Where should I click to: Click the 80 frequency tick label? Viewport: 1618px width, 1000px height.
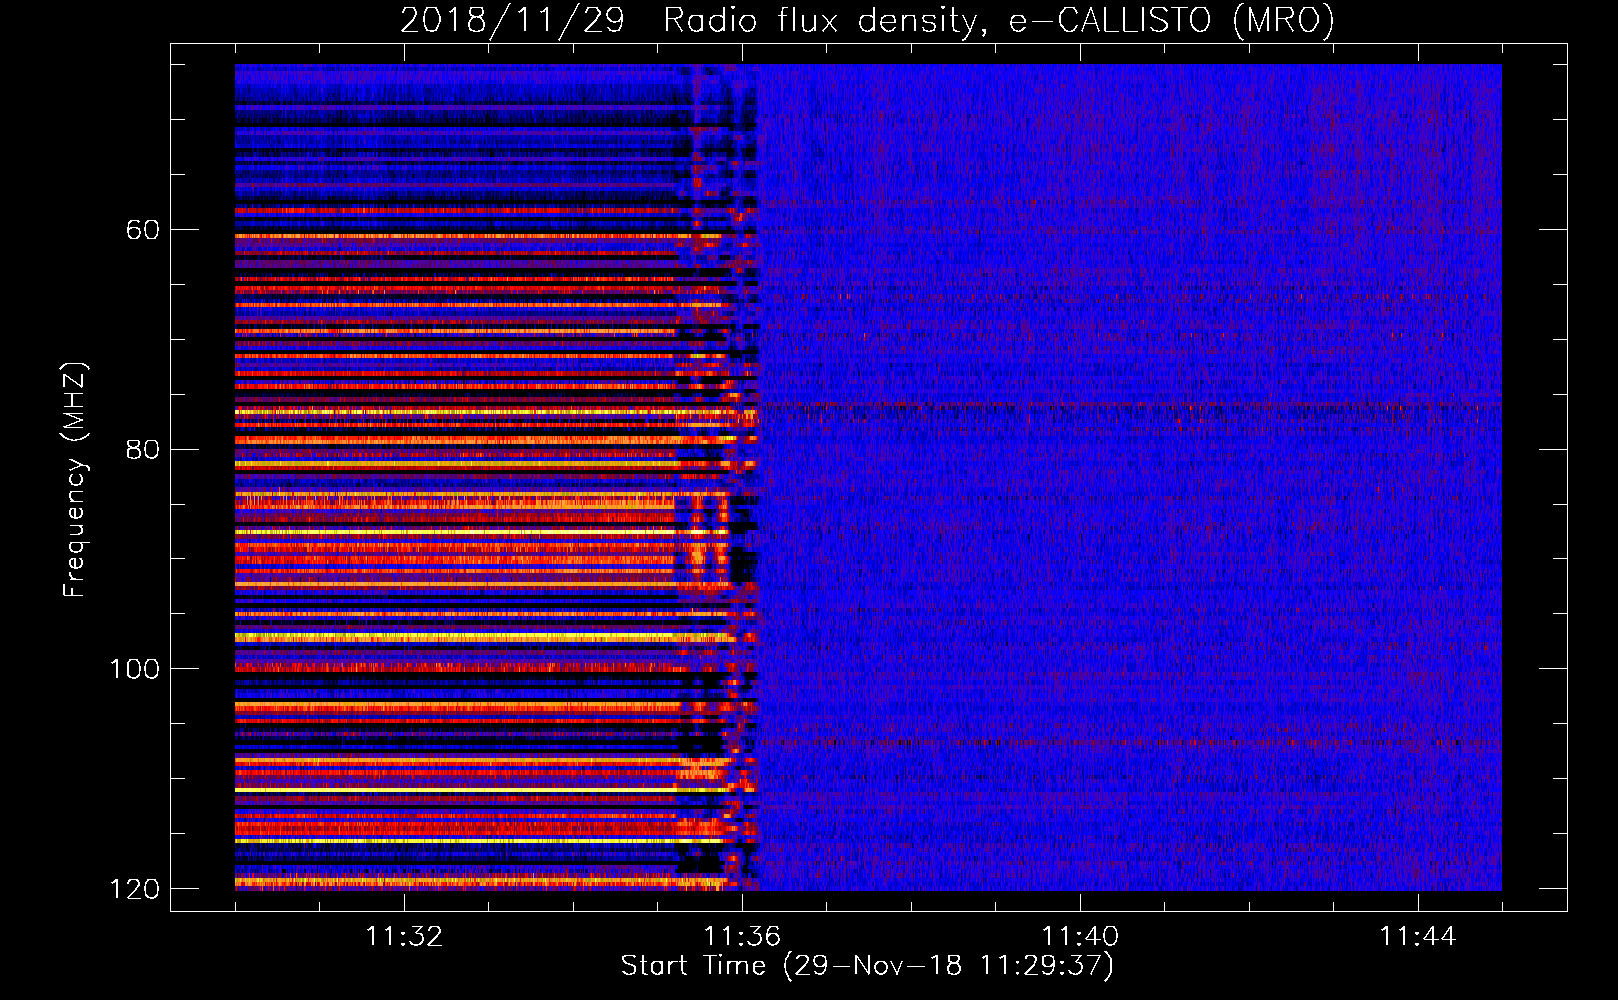tap(143, 449)
